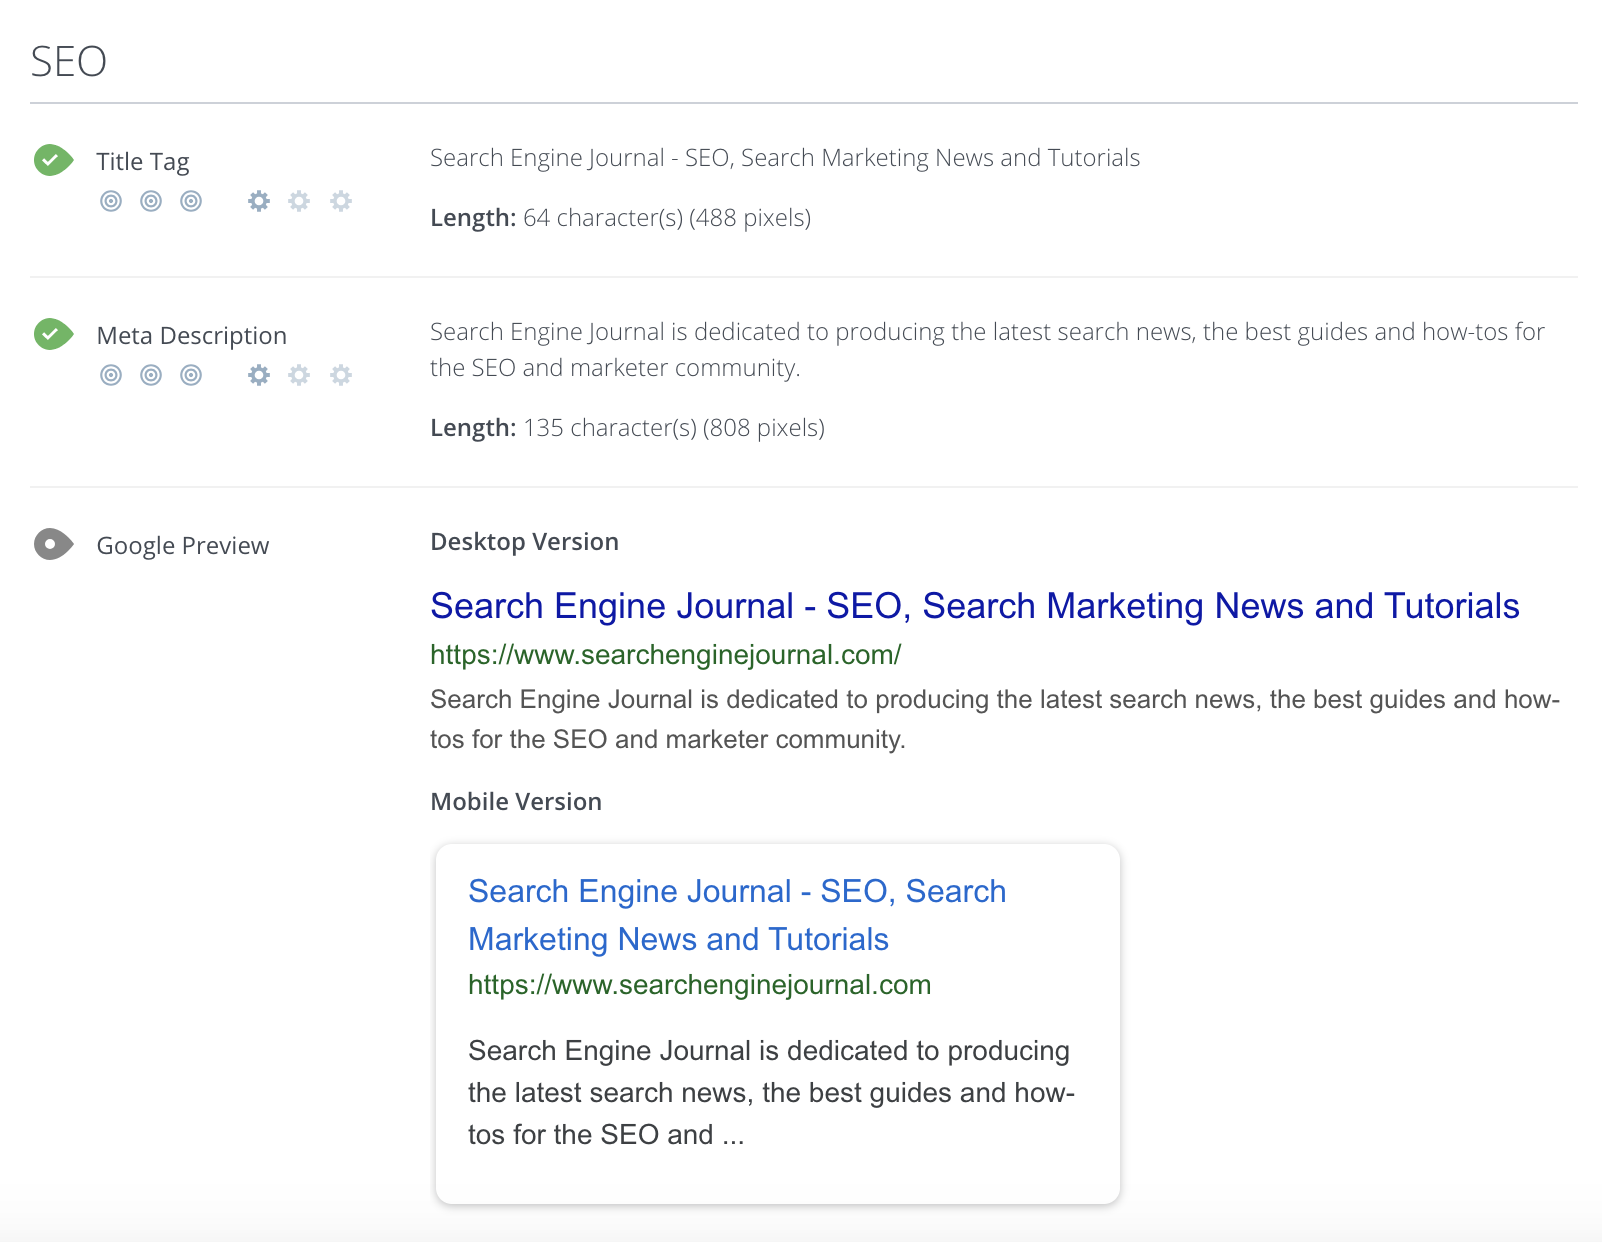Screen dimensions: 1602x1242
Task: Click the Google Preview label
Action: [182, 546]
